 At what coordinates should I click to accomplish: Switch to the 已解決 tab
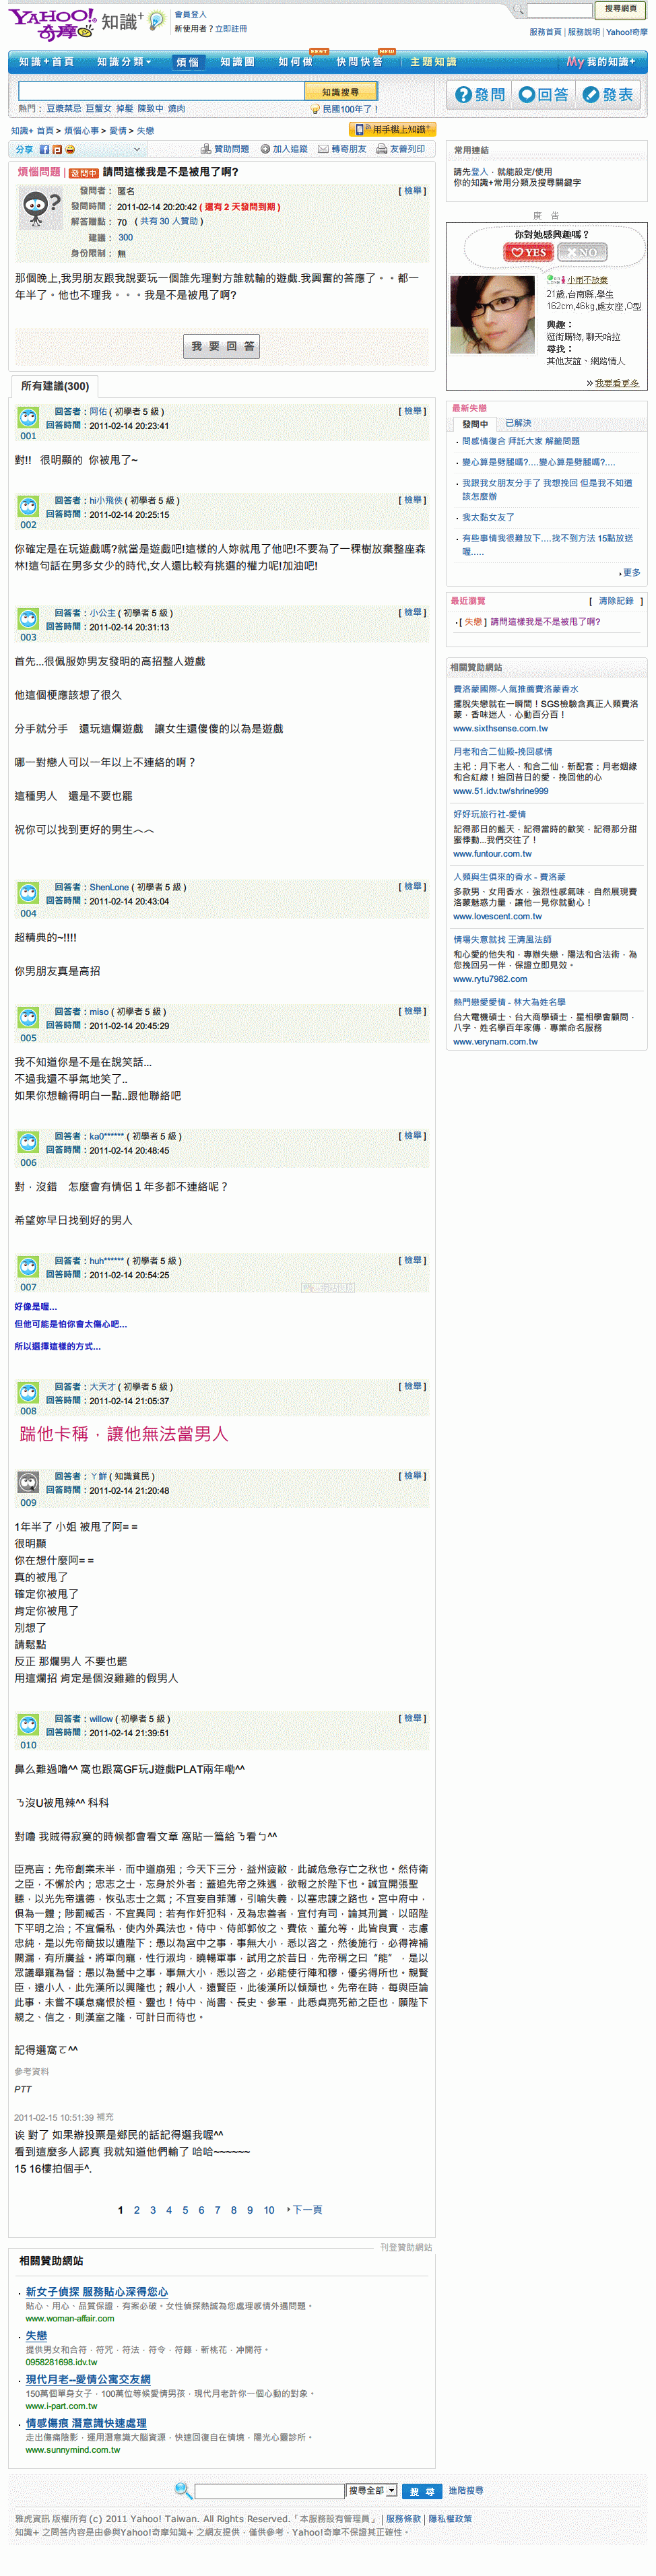(518, 424)
